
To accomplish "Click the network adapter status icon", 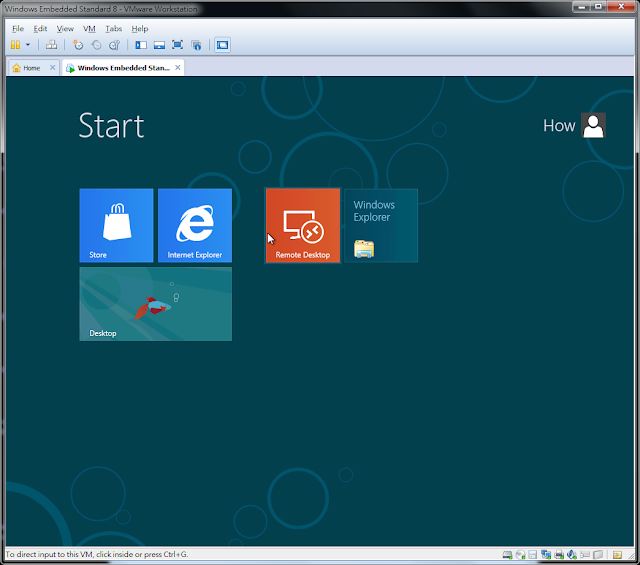I will point(546,555).
